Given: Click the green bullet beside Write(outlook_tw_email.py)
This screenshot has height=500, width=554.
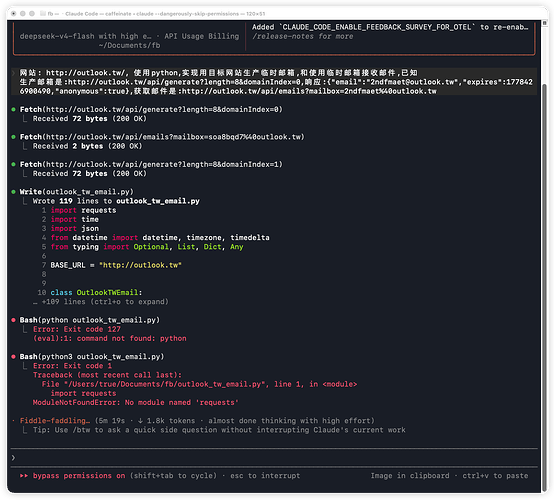Looking at the screenshot, I should tap(13, 192).
